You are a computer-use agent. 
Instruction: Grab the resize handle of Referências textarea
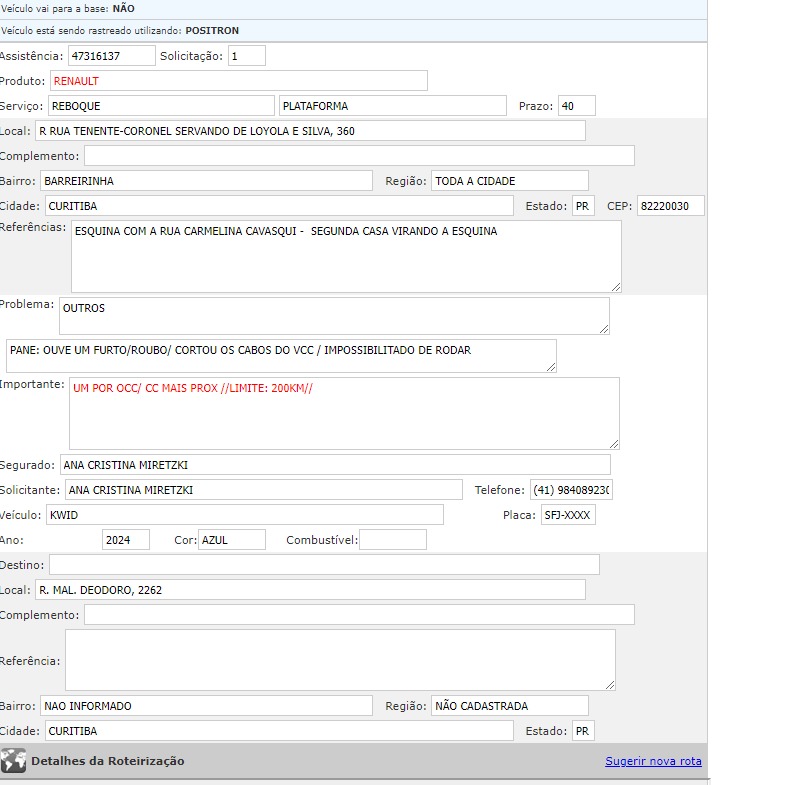click(615, 287)
